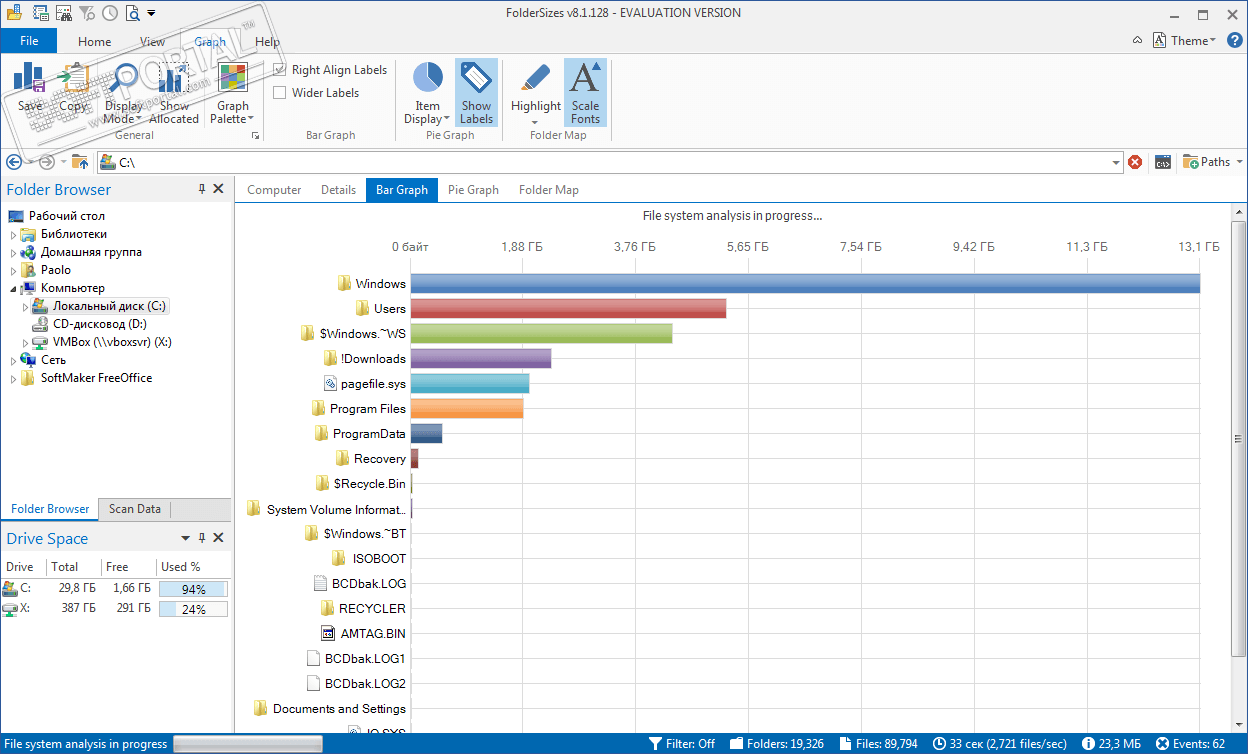This screenshot has height=754, width=1248.
Task: Click the Folders: 19,326 status entry
Action: 776,744
